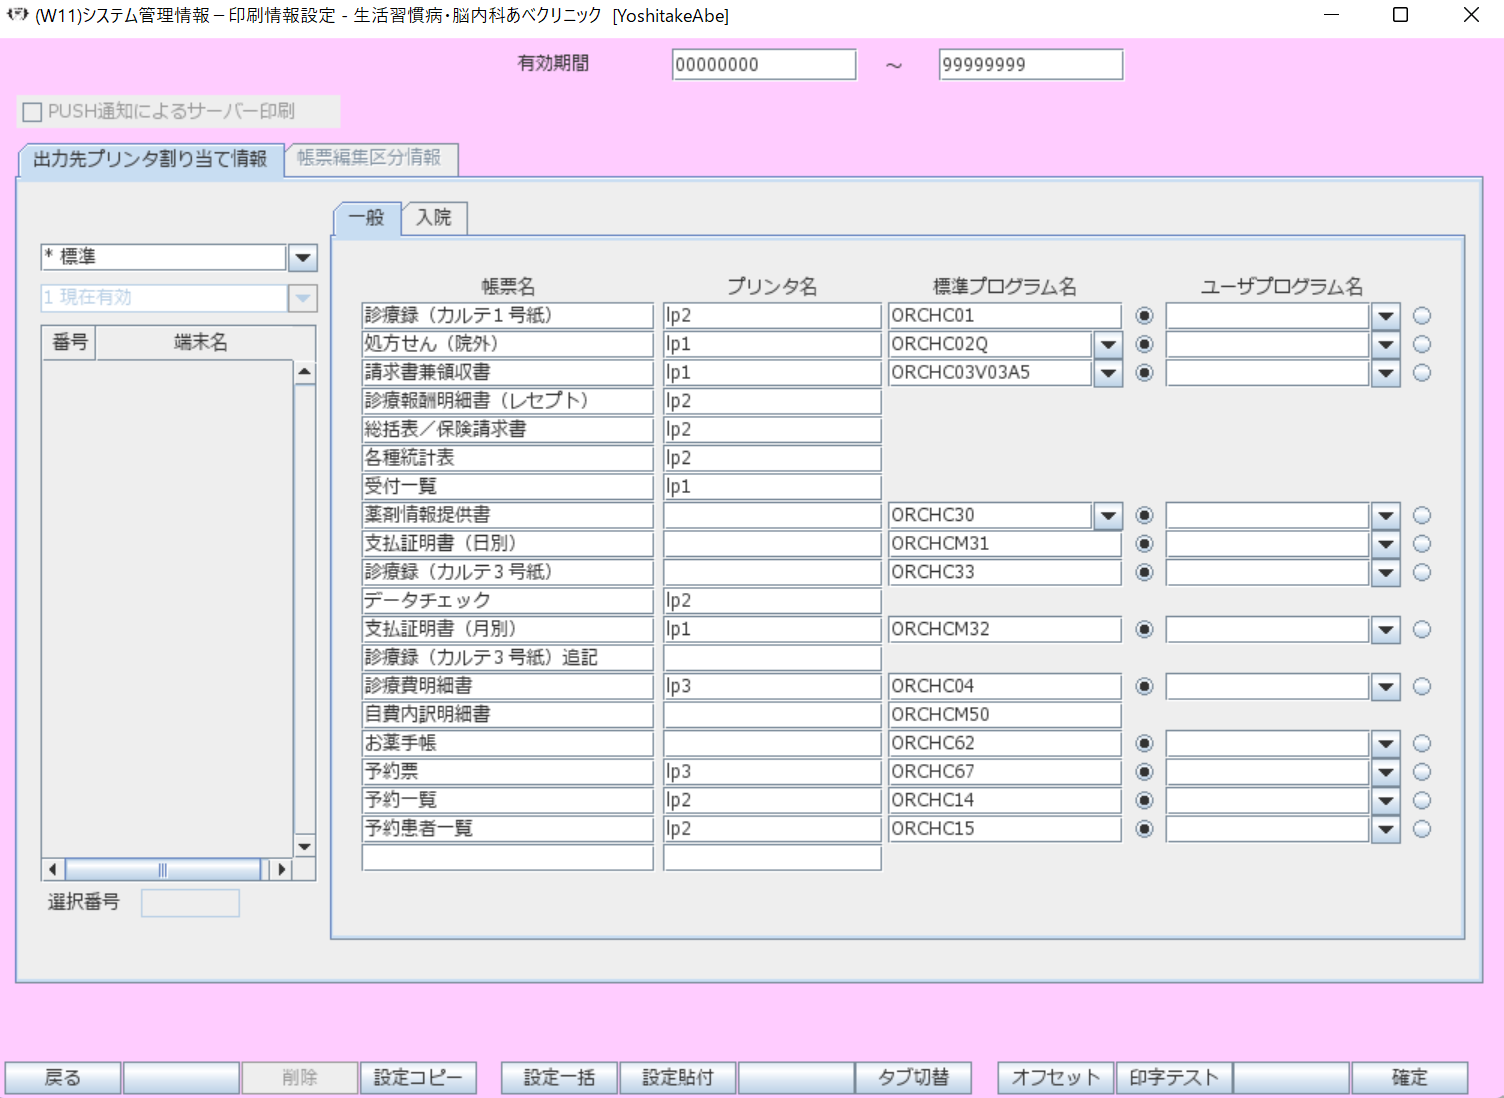Open the 帳票編集区分情報 tab
1504x1098 pixels.
(x=370, y=158)
